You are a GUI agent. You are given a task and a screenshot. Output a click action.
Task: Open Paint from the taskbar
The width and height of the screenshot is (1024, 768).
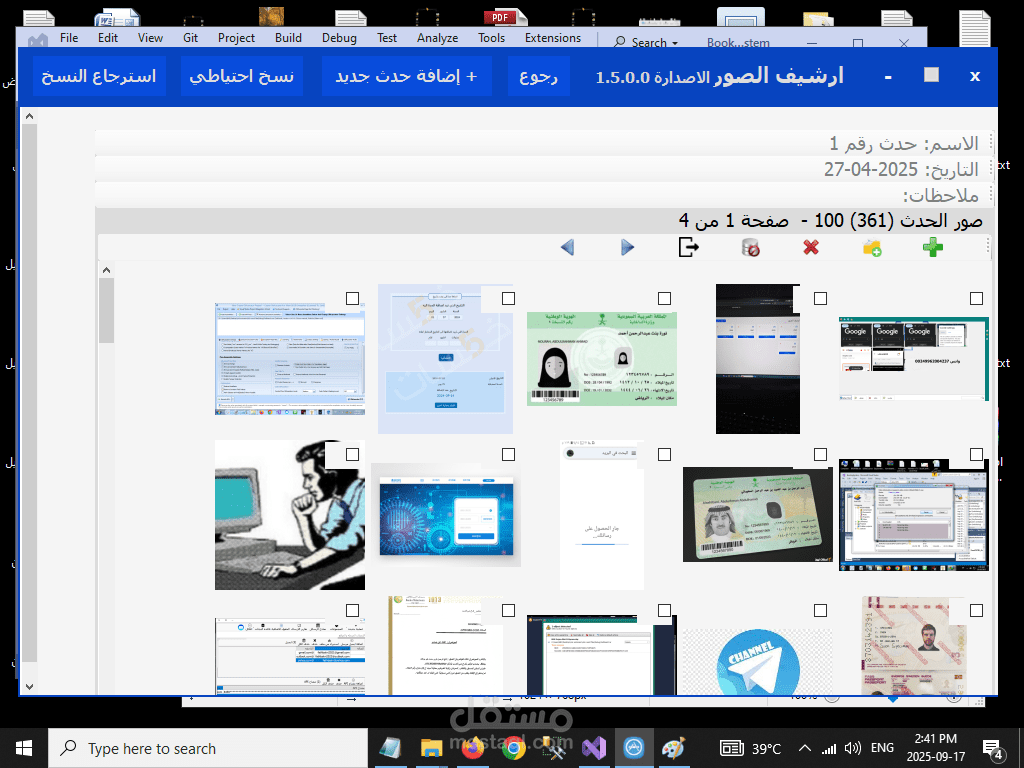[673, 748]
